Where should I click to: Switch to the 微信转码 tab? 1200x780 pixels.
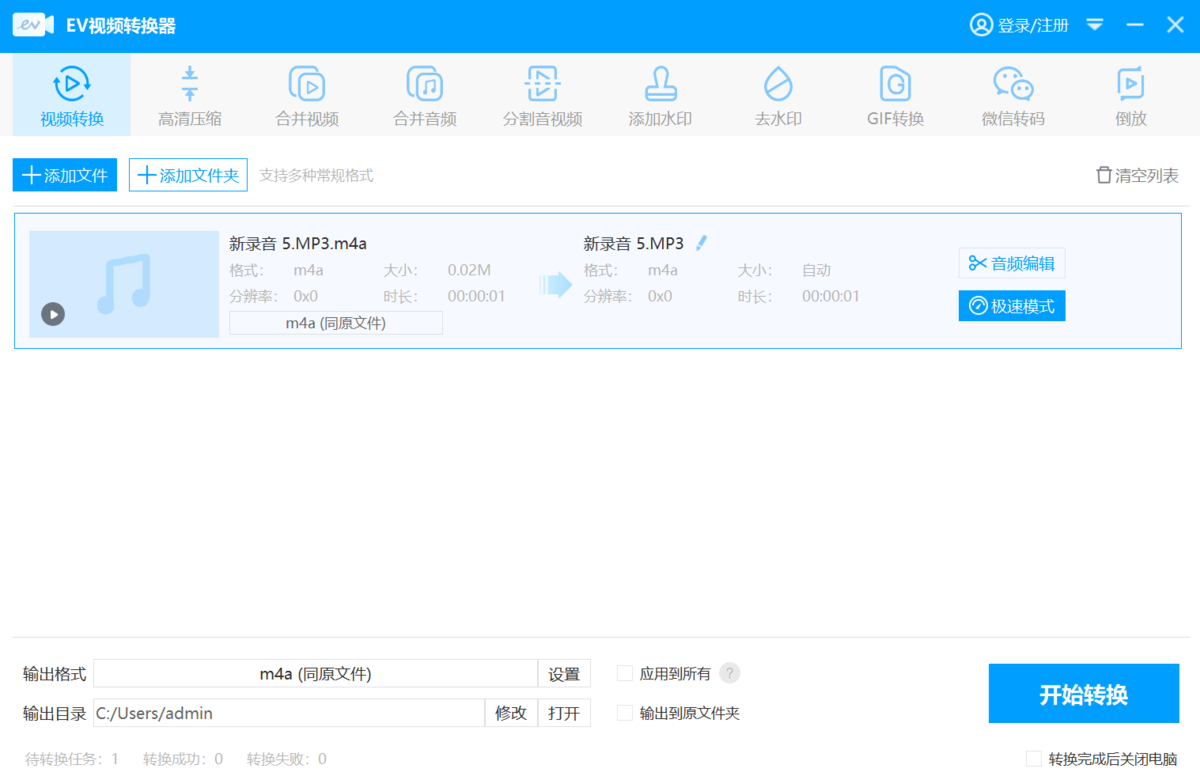1012,93
